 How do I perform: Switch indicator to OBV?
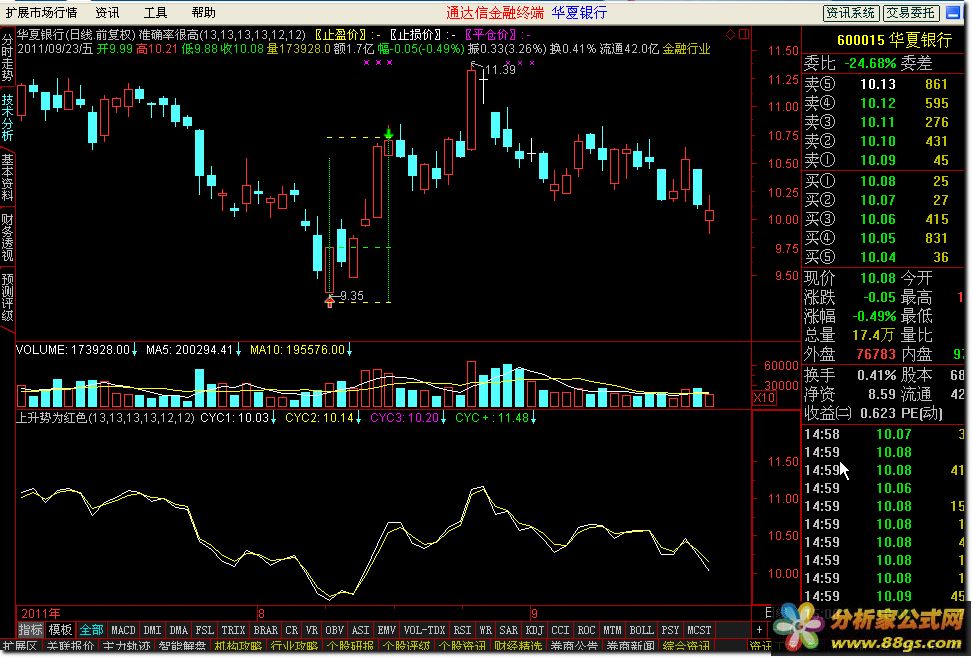(x=334, y=630)
